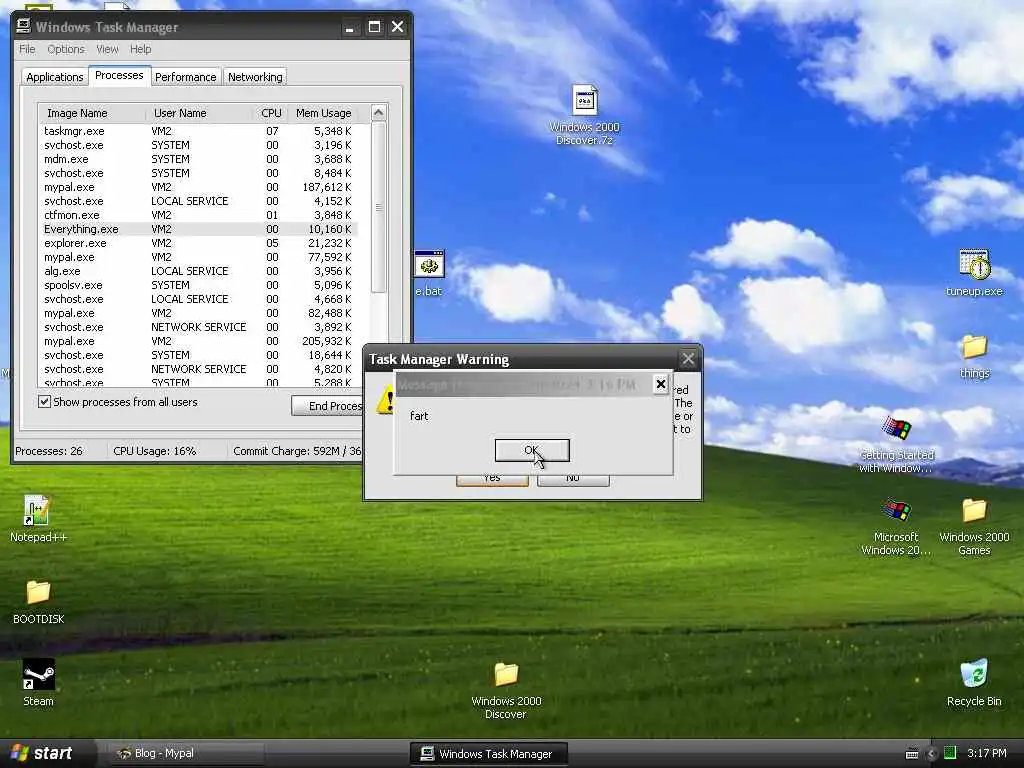Click the process list scrollbar thumb
The width and height of the screenshot is (1024, 768).
click(379, 208)
